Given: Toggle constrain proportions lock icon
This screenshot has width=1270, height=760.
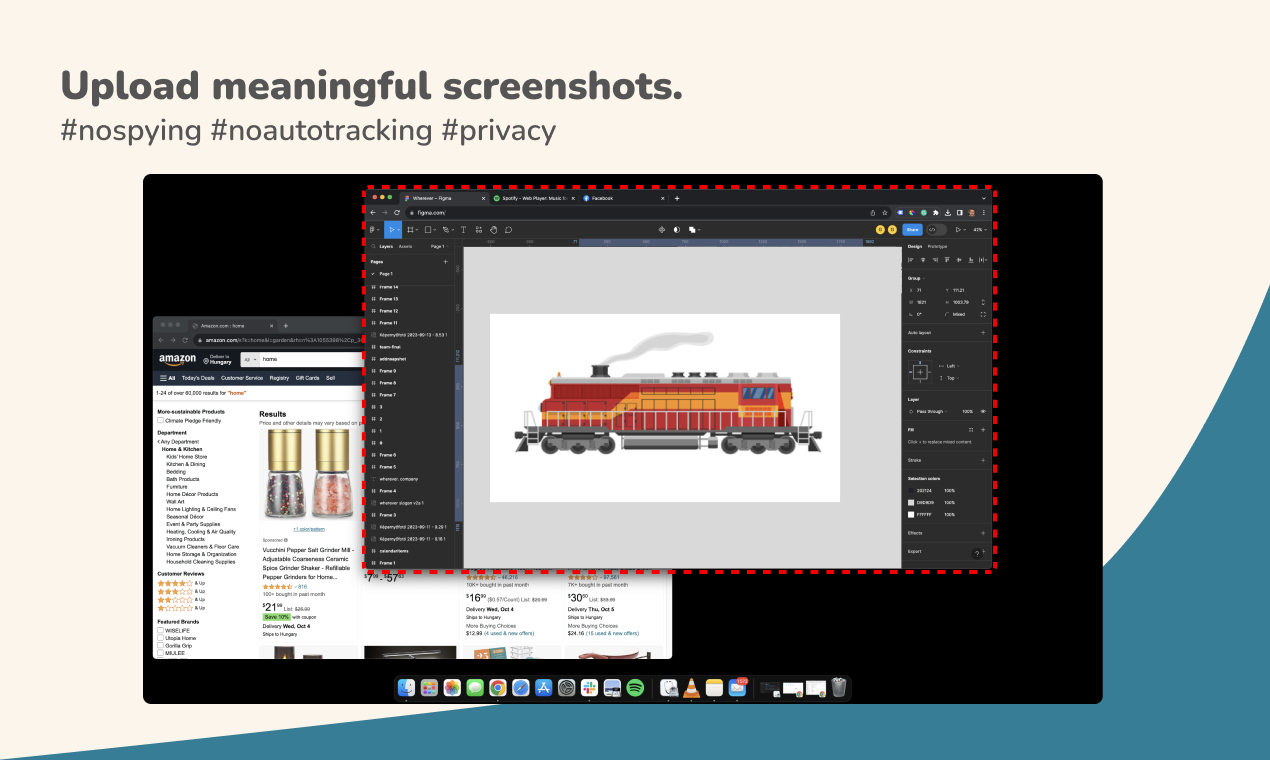Looking at the screenshot, I should pyautogui.click(x=983, y=302).
